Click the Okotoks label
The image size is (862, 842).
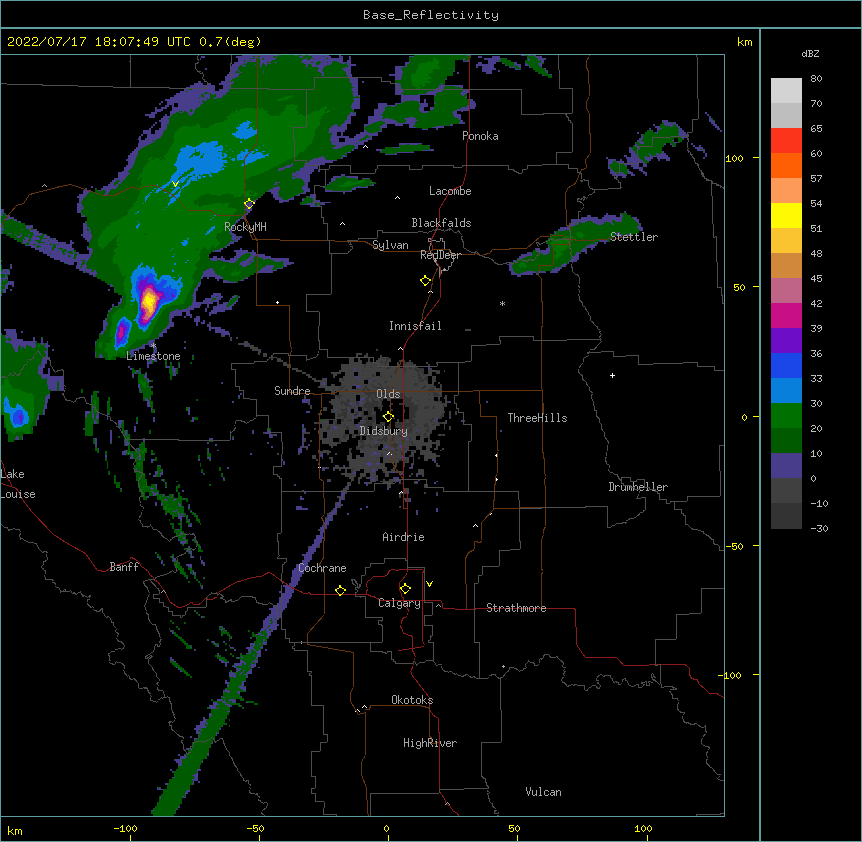[412, 700]
